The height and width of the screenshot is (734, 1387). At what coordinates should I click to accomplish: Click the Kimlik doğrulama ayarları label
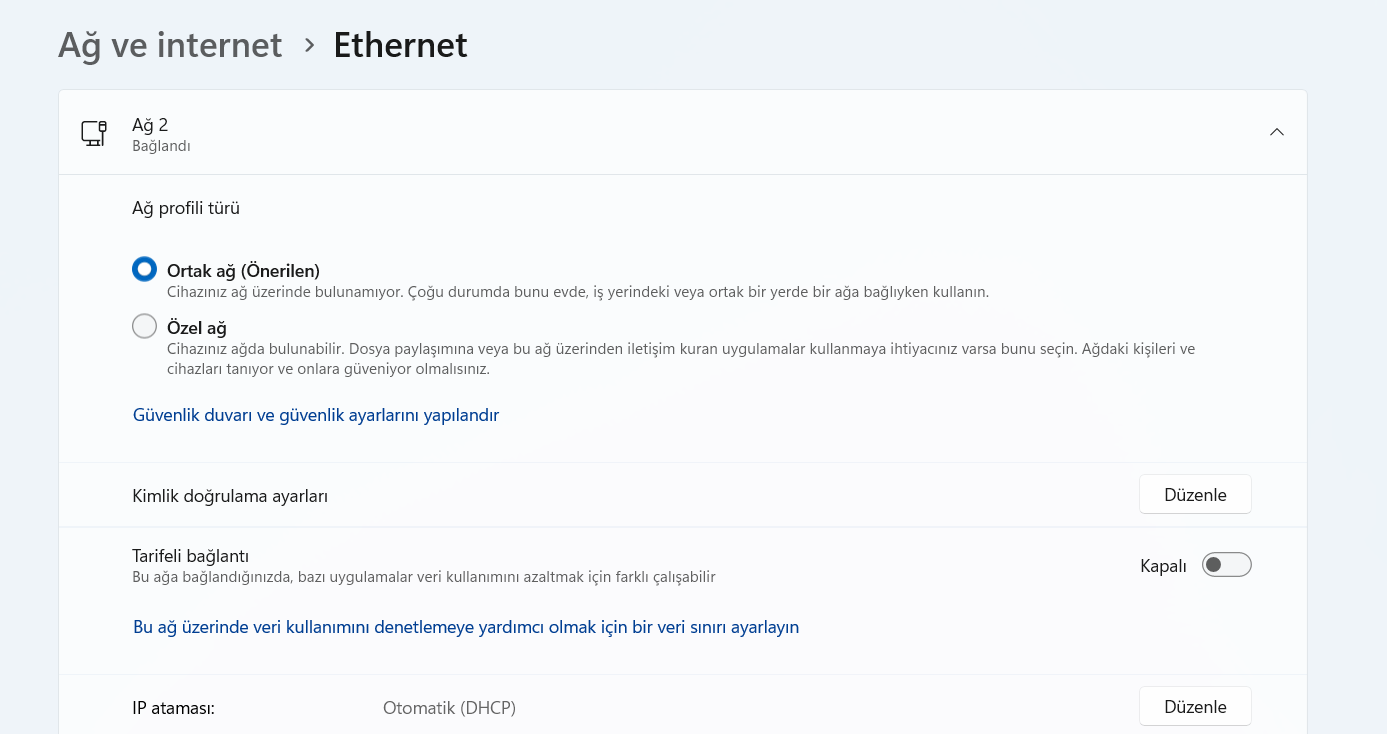pos(230,496)
